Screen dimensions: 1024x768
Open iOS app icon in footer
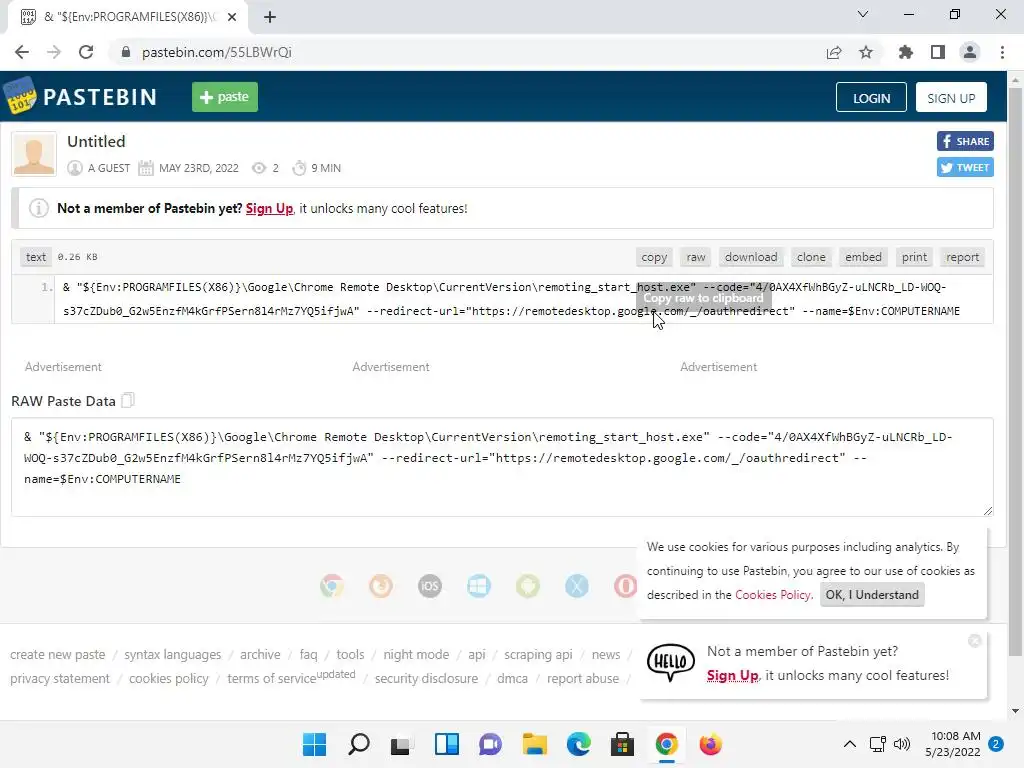pos(430,586)
